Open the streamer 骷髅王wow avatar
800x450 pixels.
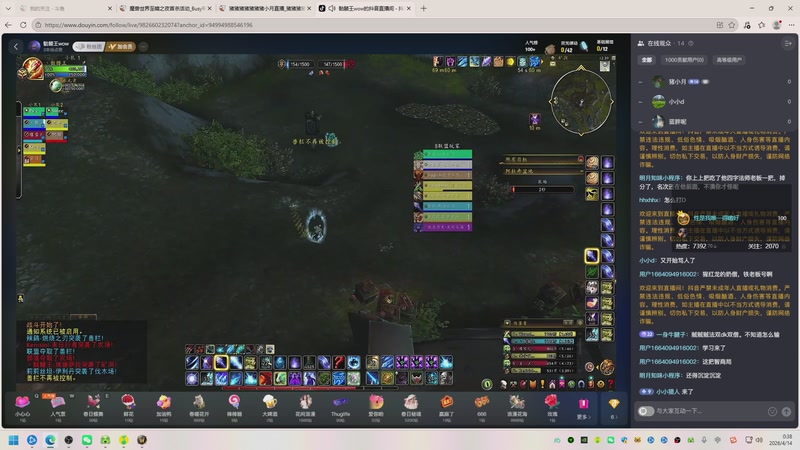[35, 46]
